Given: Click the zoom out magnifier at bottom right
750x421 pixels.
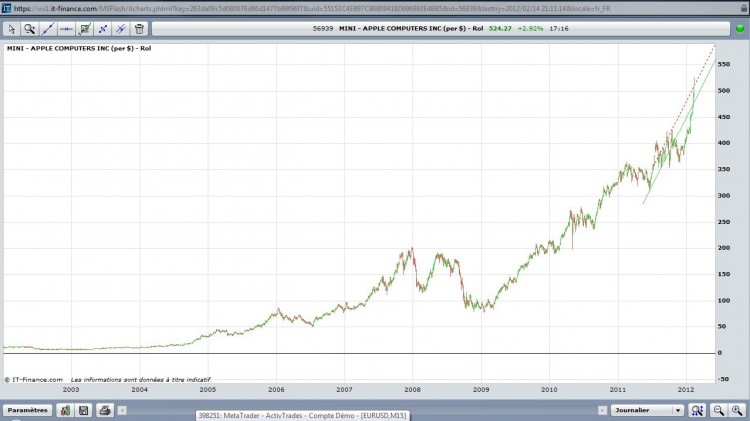Looking at the screenshot, I should click(718, 410).
